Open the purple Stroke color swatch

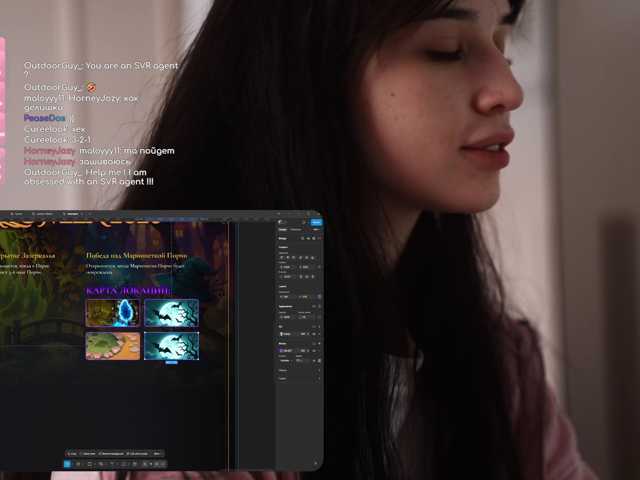(282, 351)
